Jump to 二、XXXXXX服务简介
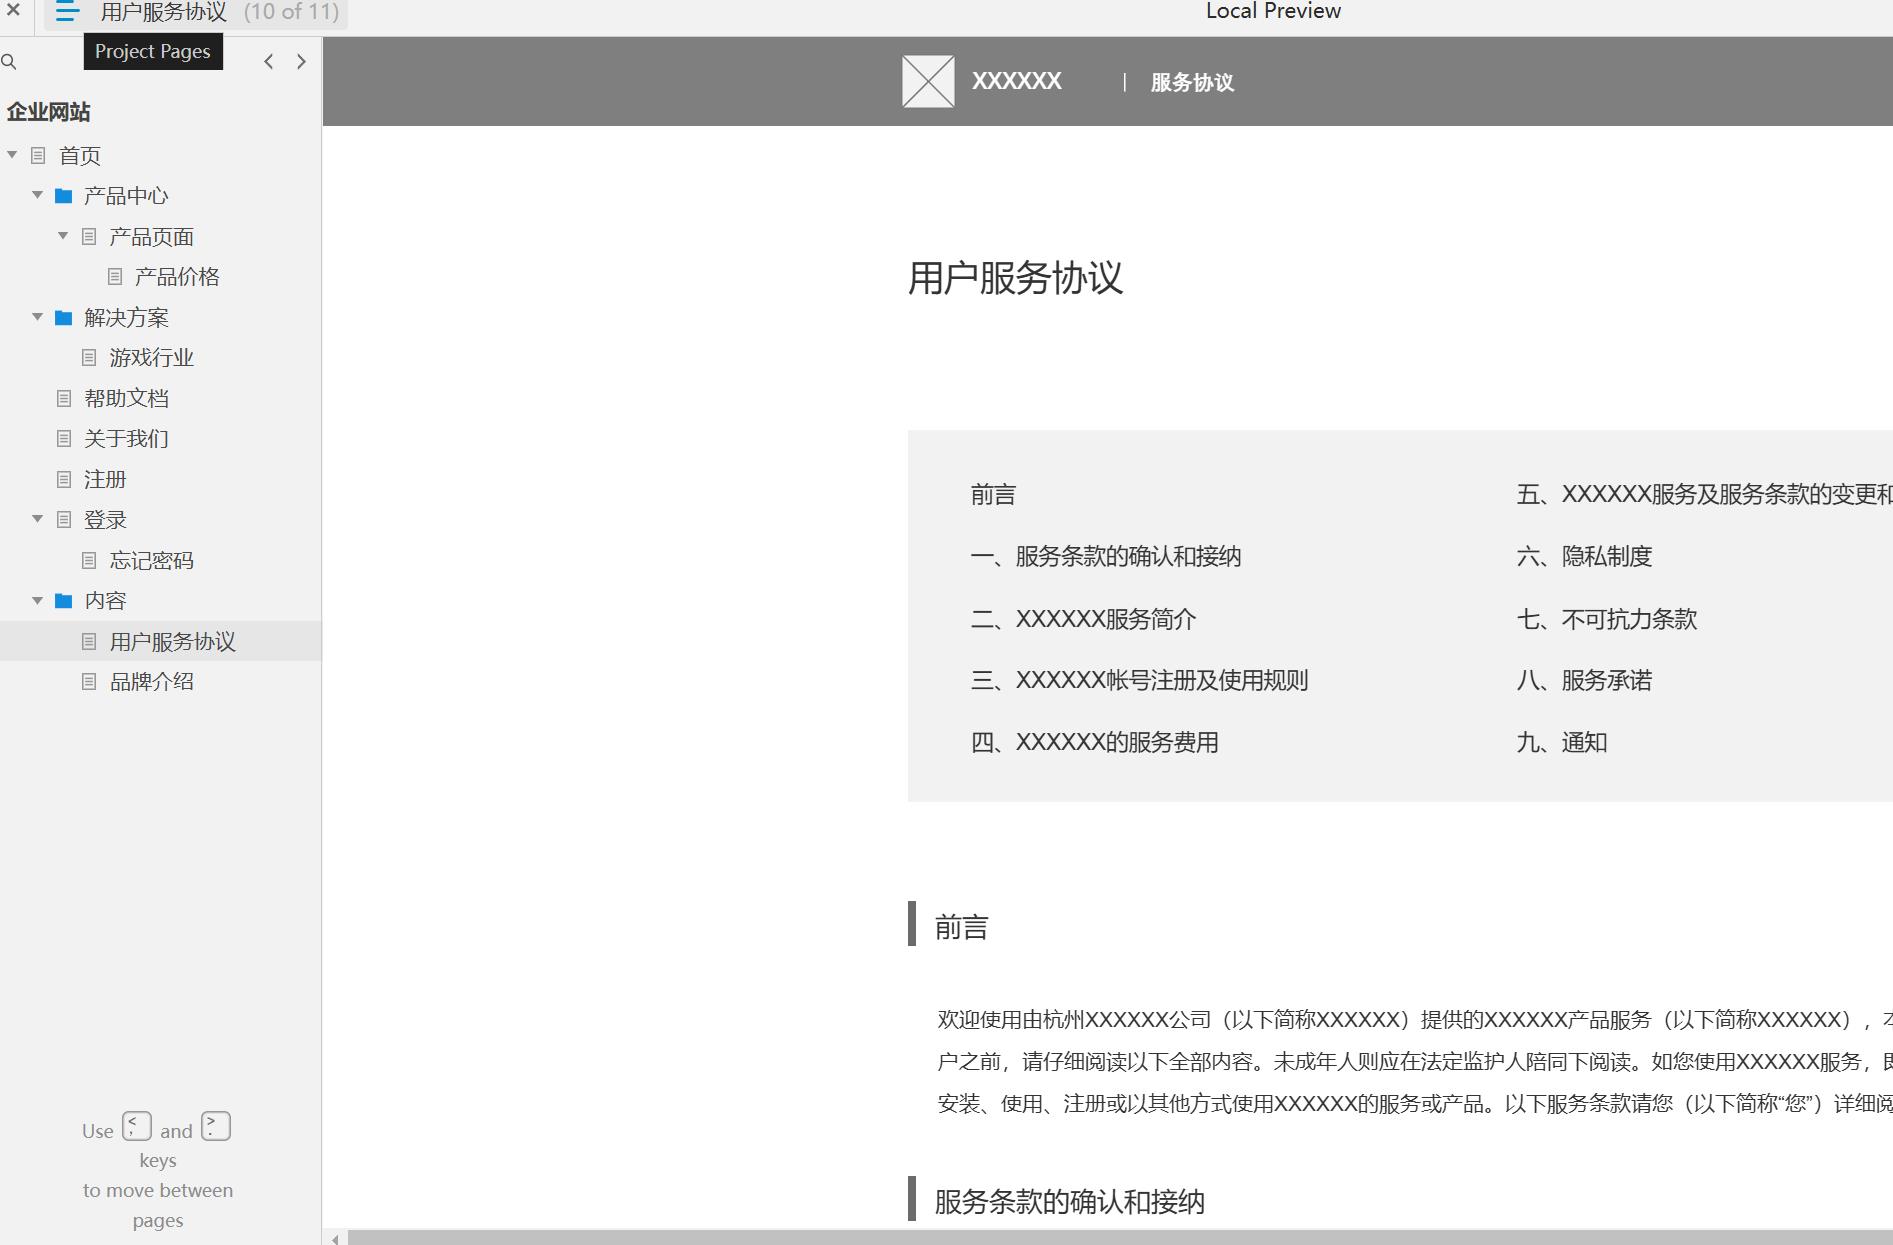Viewport: 1893px width, 1245px height. (1083, 620)
